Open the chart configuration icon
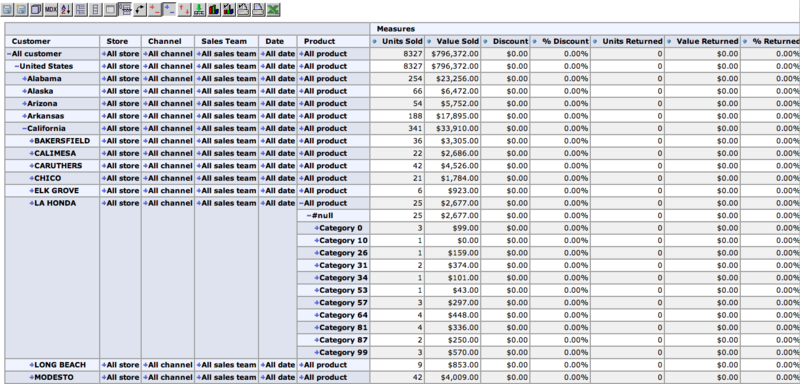The image size is (800, 384). point(229,9)
